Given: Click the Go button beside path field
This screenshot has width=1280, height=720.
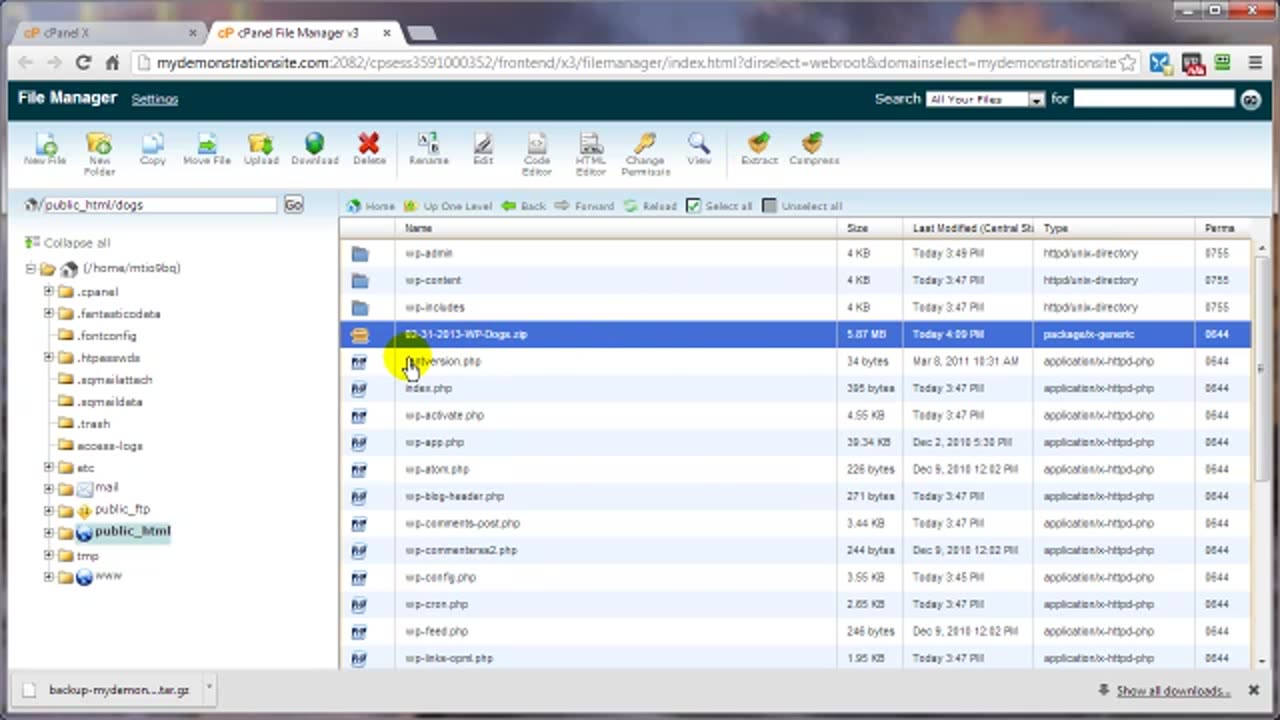Looking at the screenshot, I should (293, 204).
